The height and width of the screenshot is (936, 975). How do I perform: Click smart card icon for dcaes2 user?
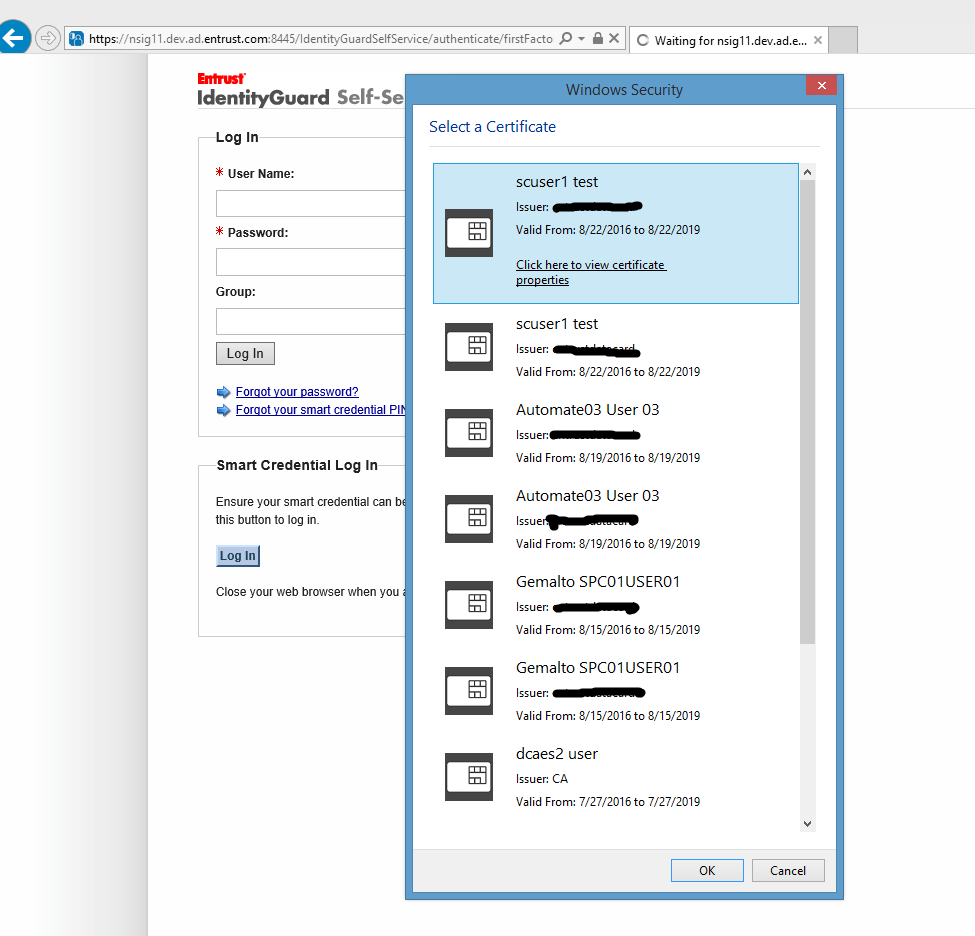pyautogui.click(x=468, y=776)
